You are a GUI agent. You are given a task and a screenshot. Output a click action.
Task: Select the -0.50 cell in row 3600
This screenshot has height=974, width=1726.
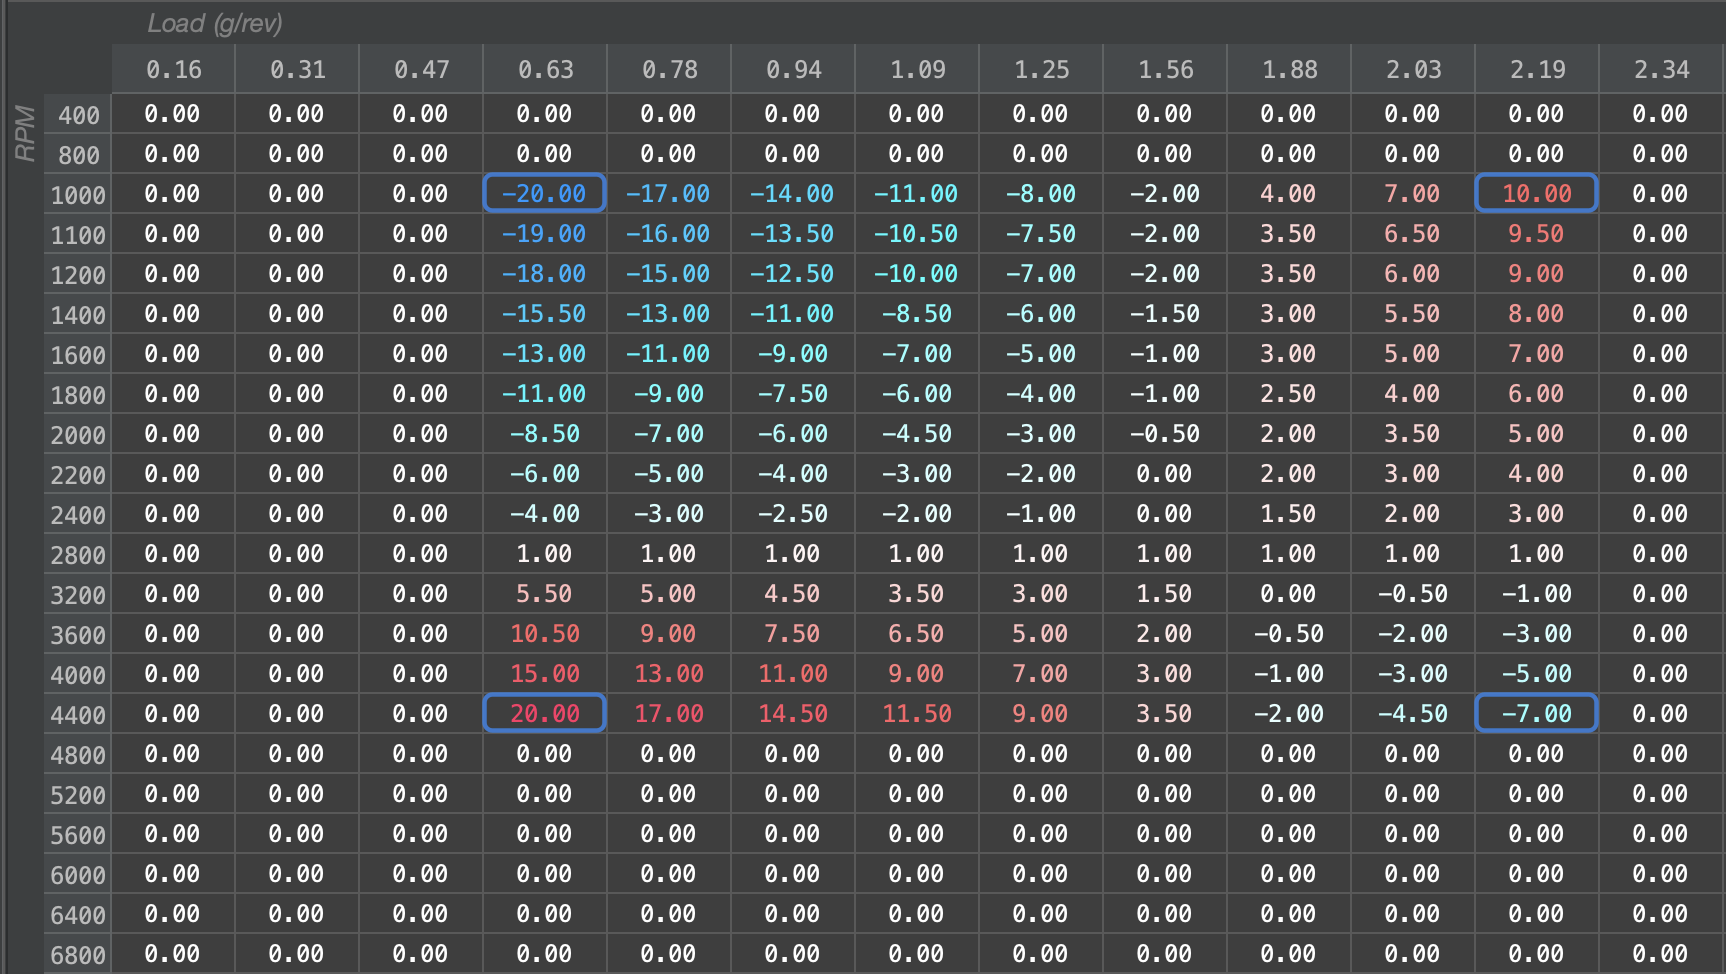tap(1289, 633)
